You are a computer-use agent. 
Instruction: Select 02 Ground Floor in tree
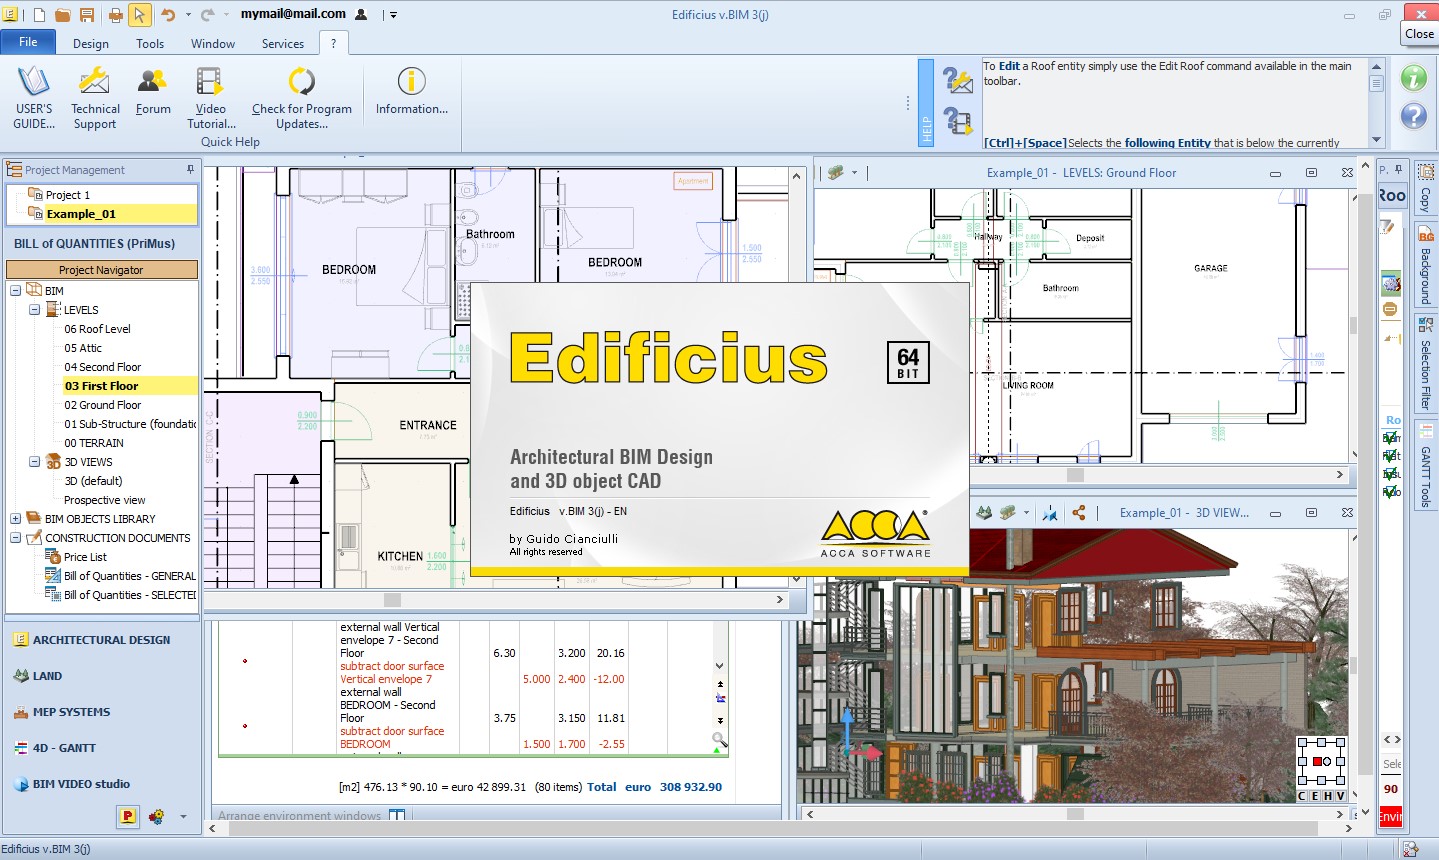(x=103, y=405)
